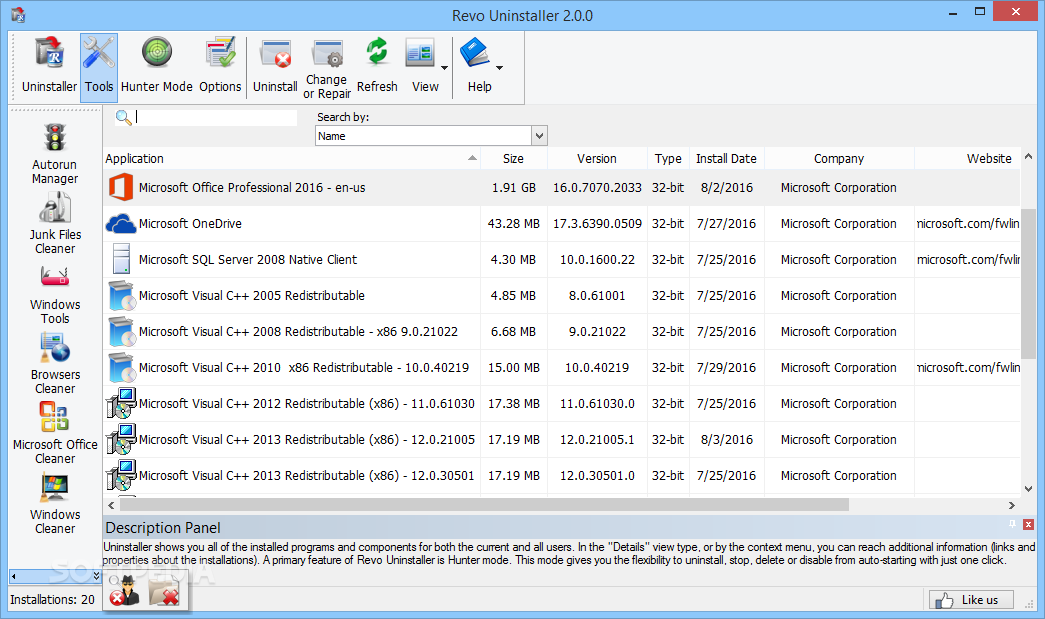1045x619 pixels.
Task: Click the Uninstall toolbar button
Action: coord(275,66)
